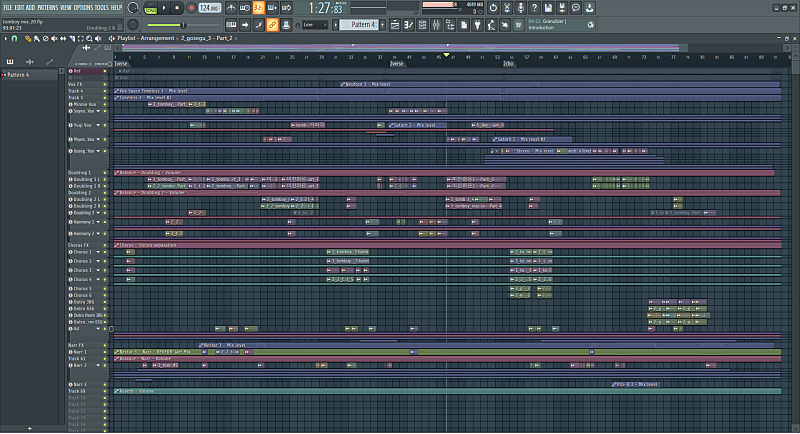The height and width of the screenshot is (434, 800).
Task: Mute the Chorus 1 track
Action: 105,252
